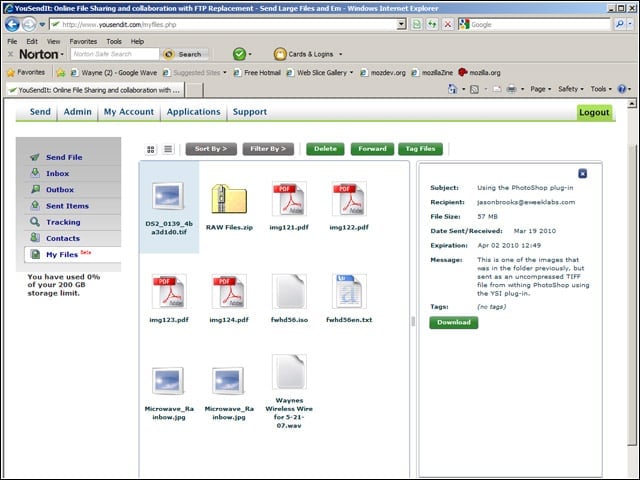Open the Help menu
Image resolution: width=640 pixels, height=480 pixels.
tap(137, 41)
